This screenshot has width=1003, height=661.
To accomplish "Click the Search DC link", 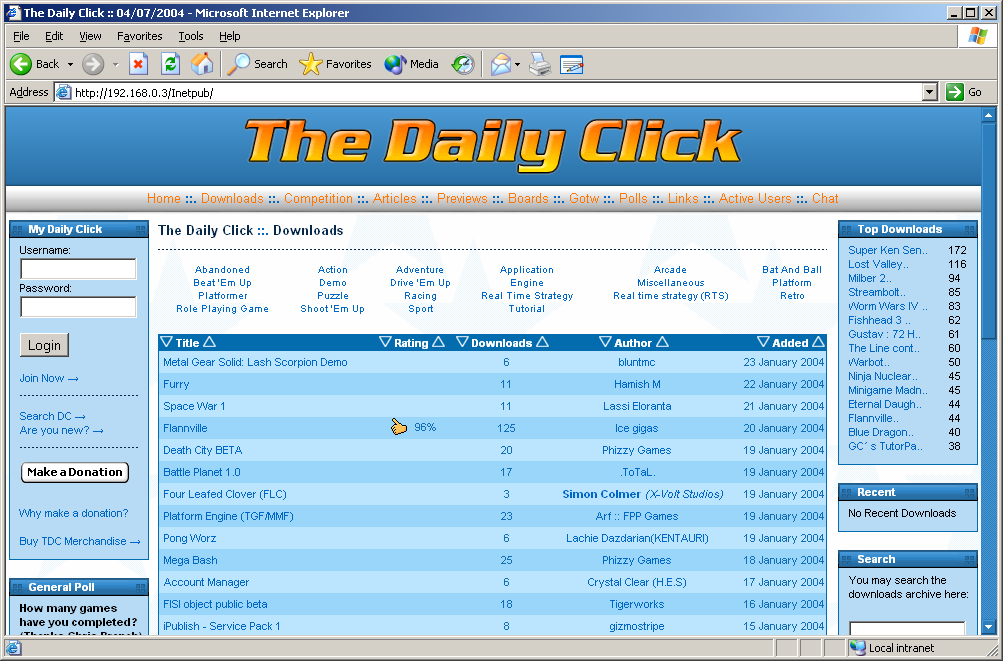I will point(52,416).
